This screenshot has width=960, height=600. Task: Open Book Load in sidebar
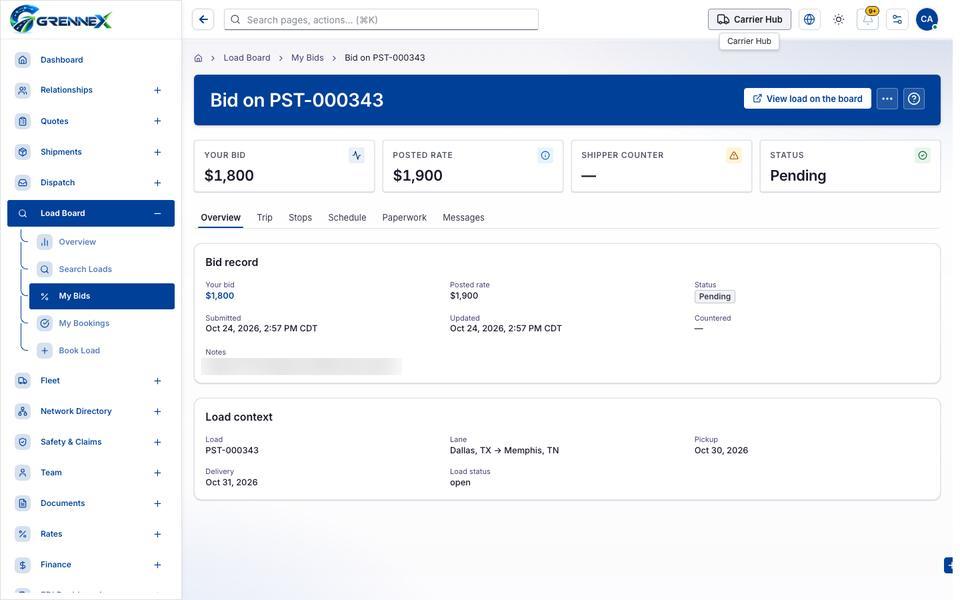(x=102, y=351)
